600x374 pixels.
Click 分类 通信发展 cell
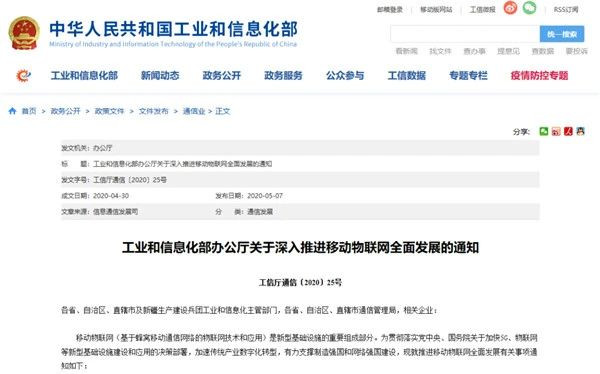coord(244,211)
